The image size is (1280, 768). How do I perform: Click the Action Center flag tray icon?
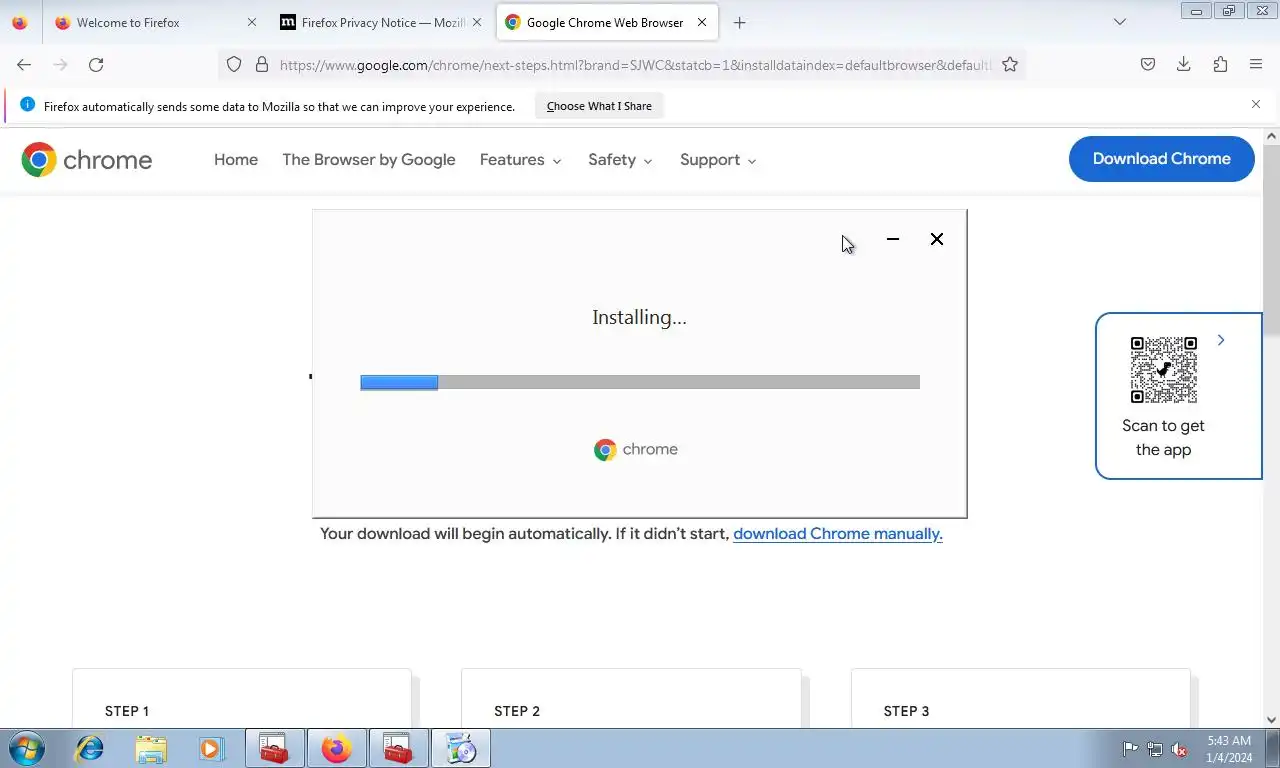pos(1130,749)
